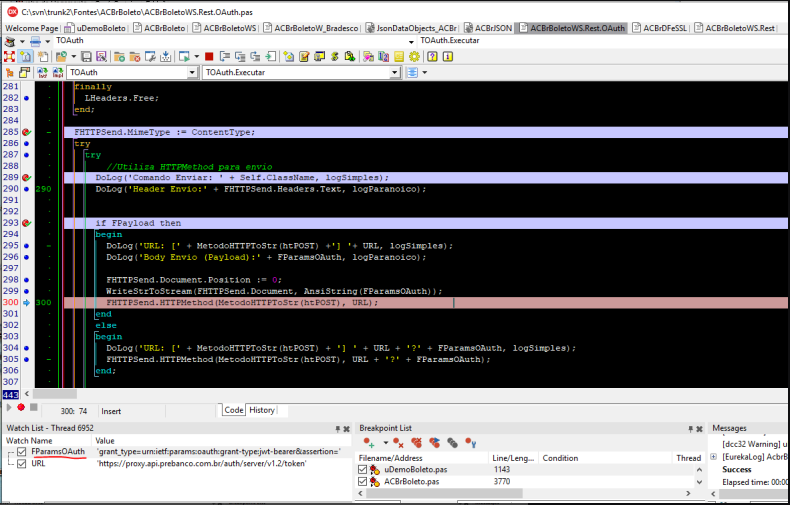The height and width of the screenshot is (505, 790).
Task: Open the ACBrDFeSSL tab
Action: click(x=660, y=28)
